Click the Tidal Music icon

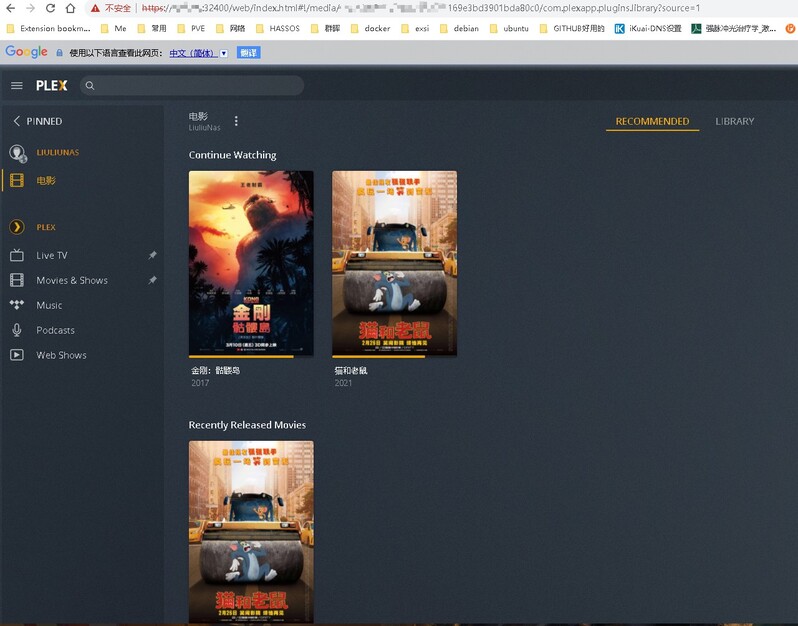point(17,305)
